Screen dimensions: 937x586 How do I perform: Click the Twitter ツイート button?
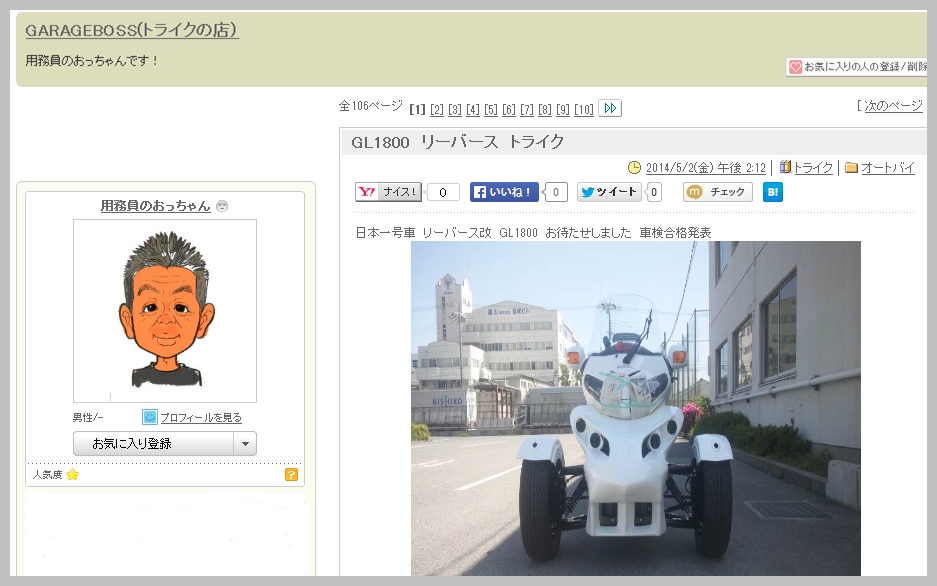tap(609, 192)
